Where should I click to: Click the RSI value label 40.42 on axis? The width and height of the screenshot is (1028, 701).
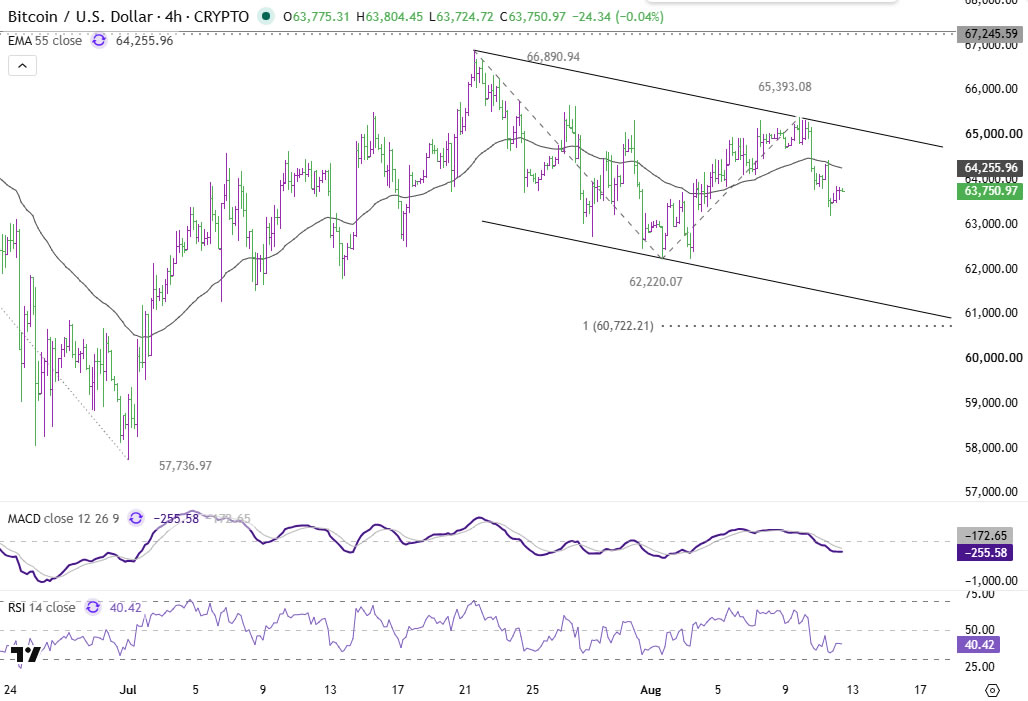pos(979,645)
